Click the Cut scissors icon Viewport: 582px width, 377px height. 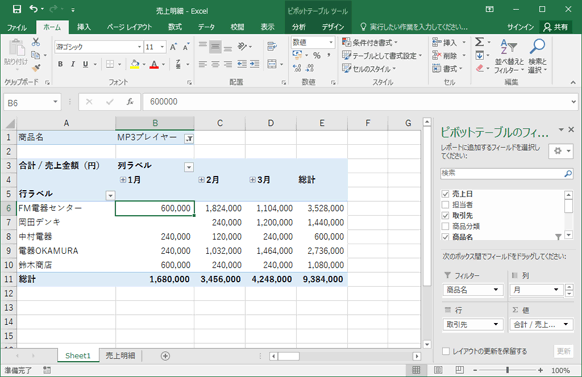point(36,42)
